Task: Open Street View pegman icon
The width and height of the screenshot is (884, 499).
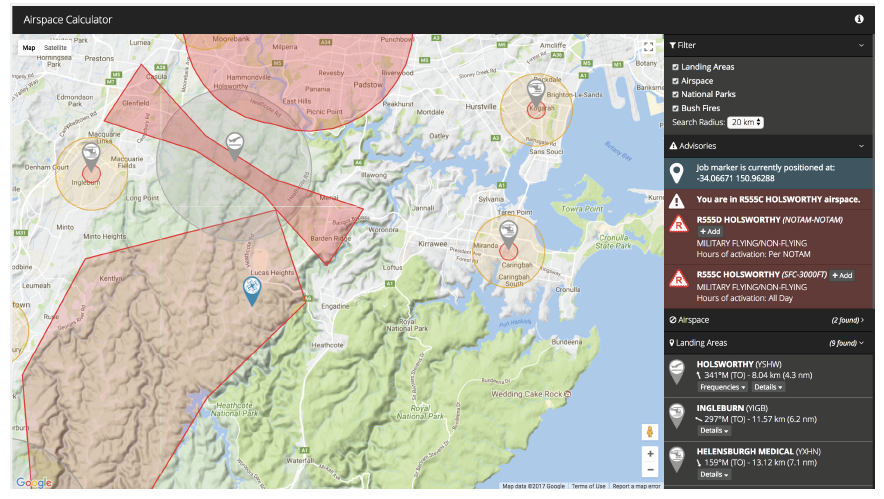Action: 649,432
